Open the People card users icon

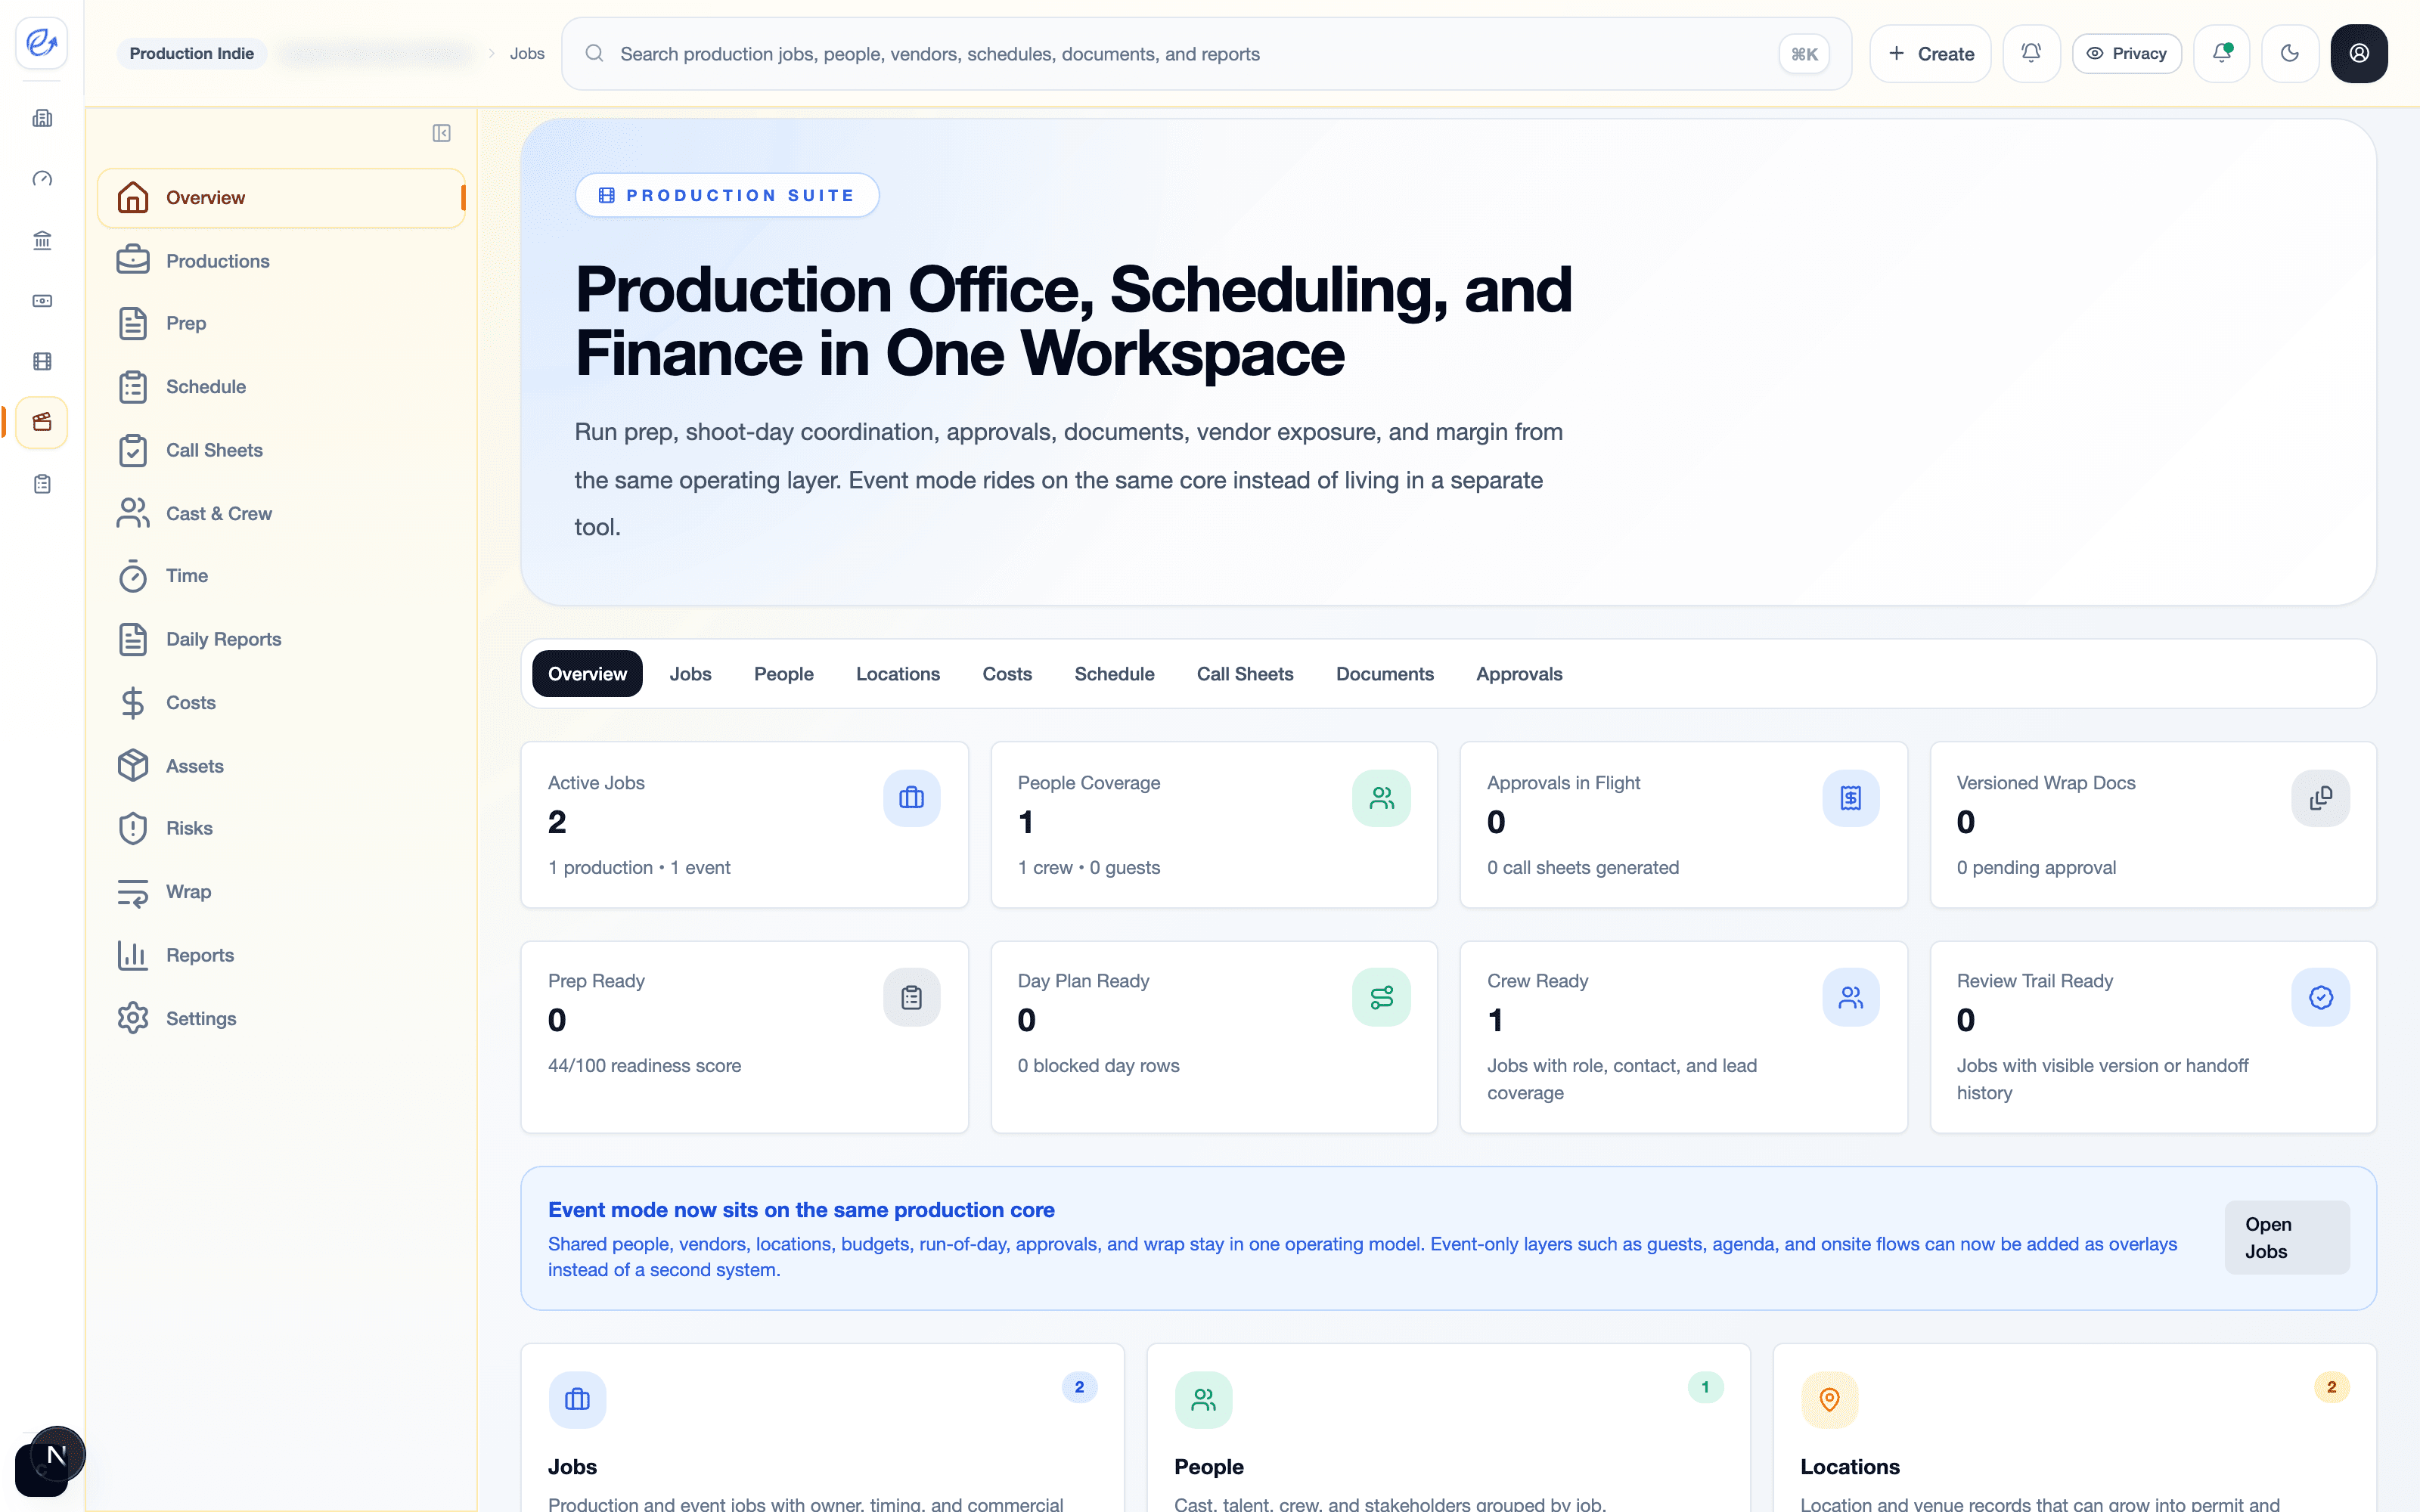[x=1203, y=1400]
